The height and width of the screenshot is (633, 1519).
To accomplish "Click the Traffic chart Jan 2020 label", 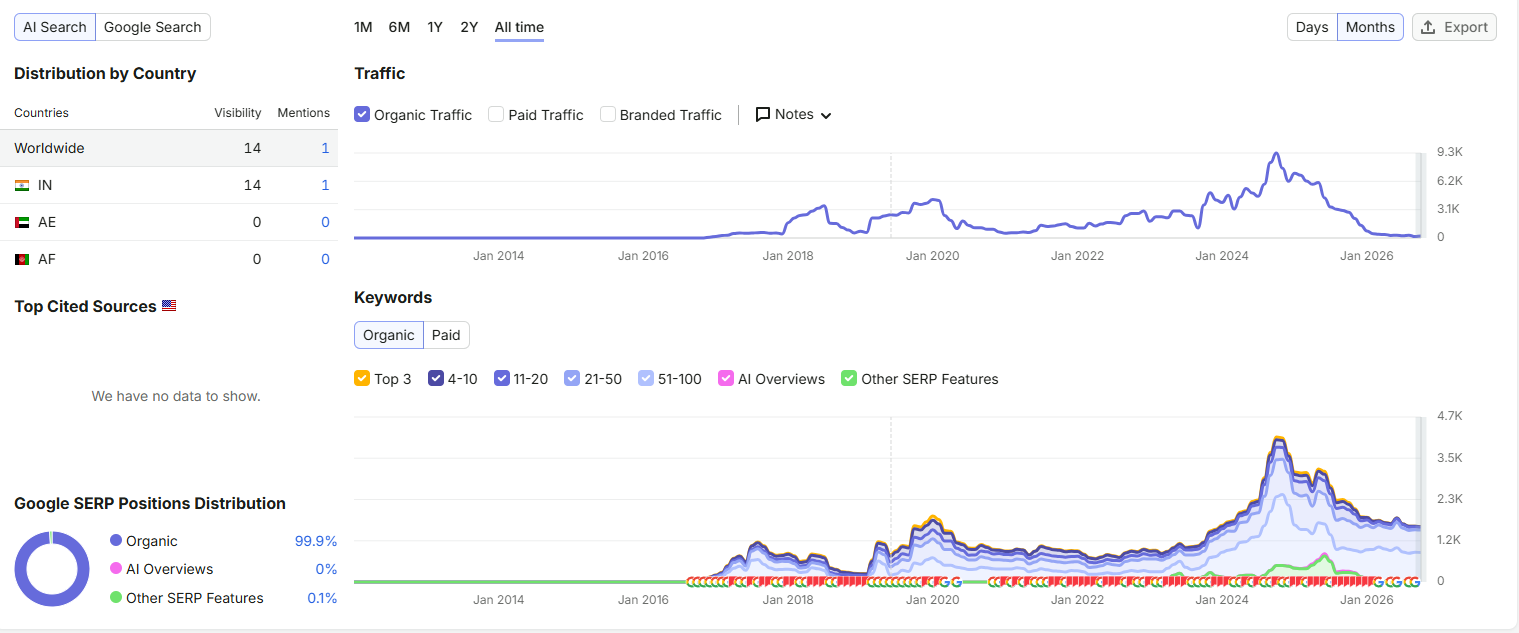I will (x=932, y=256).
